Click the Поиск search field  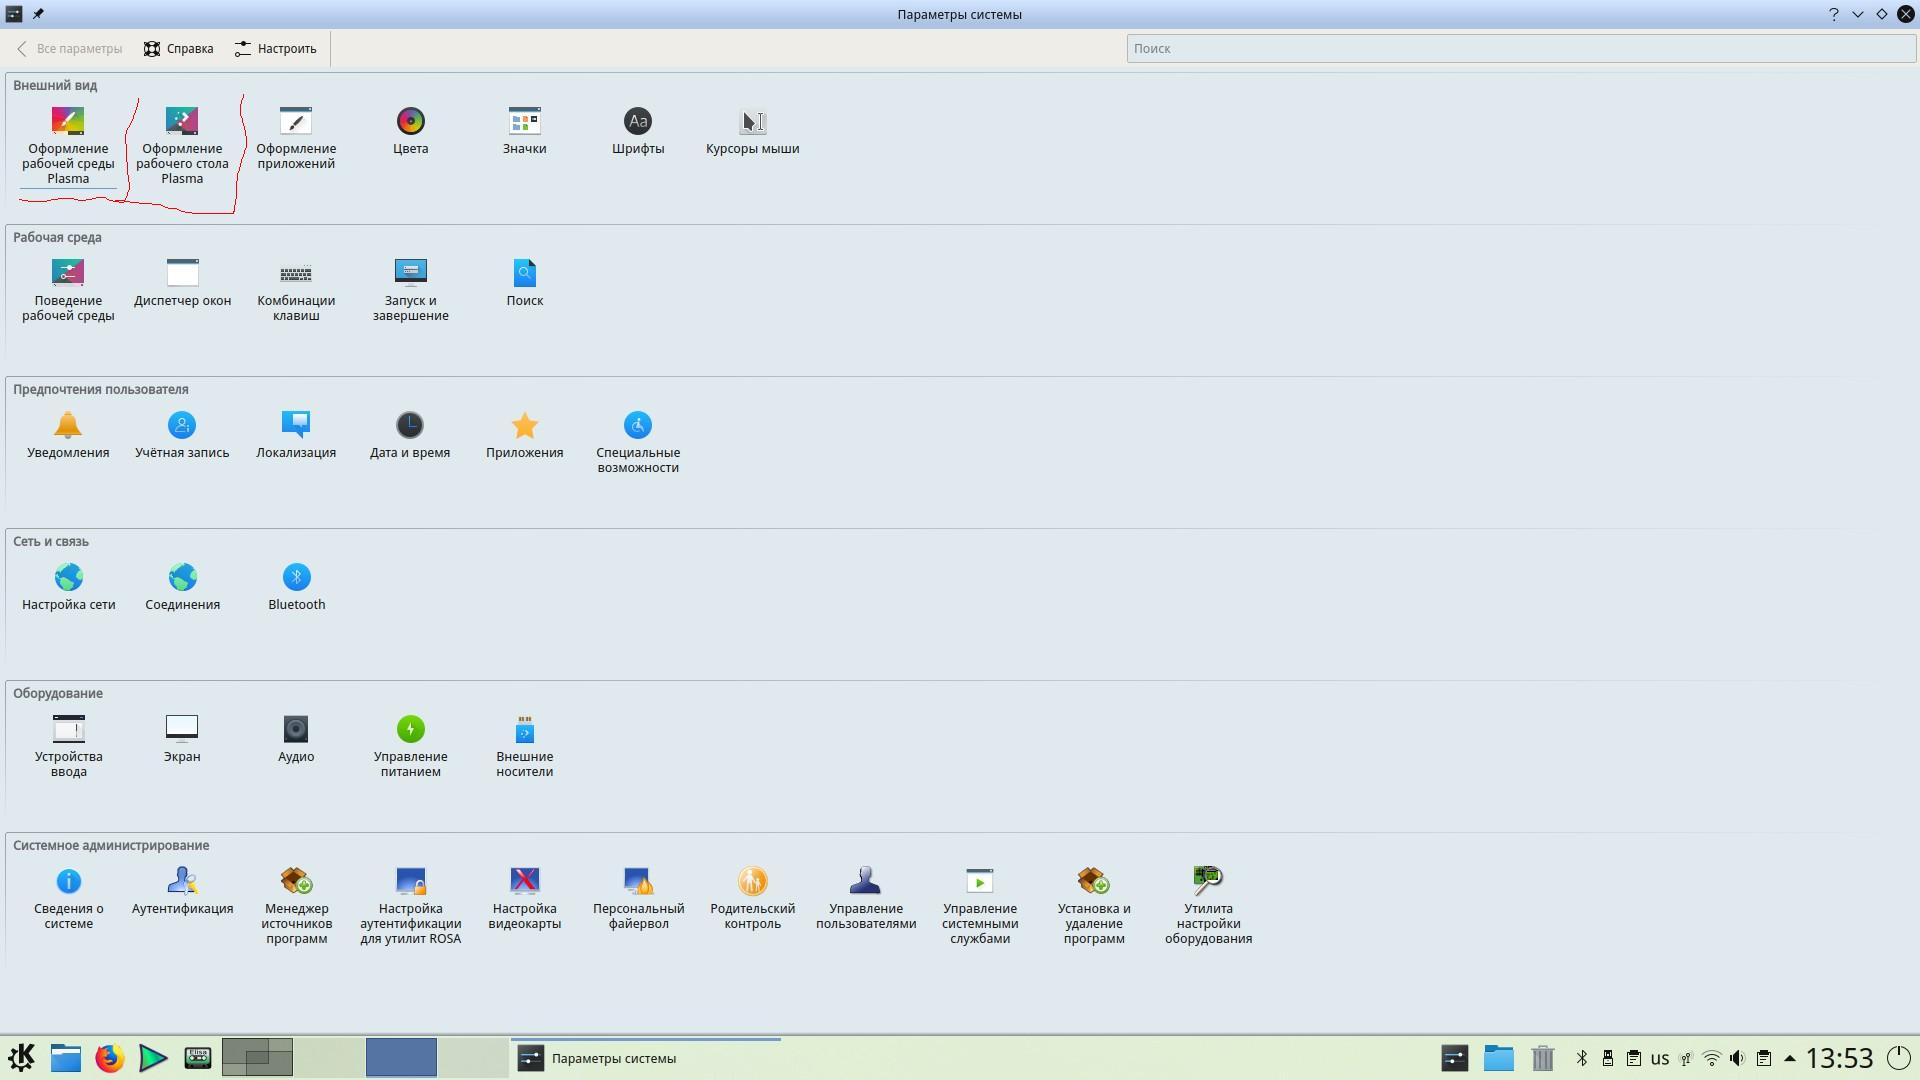click(x=1520, y=48)
